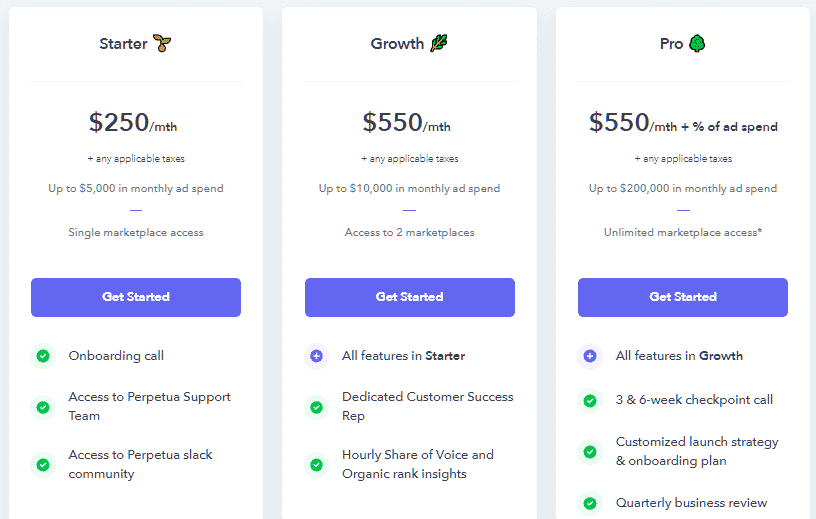Click checkmark beside 3 & 6-week checkpoint call
The image size is (816, 519).
590,401
